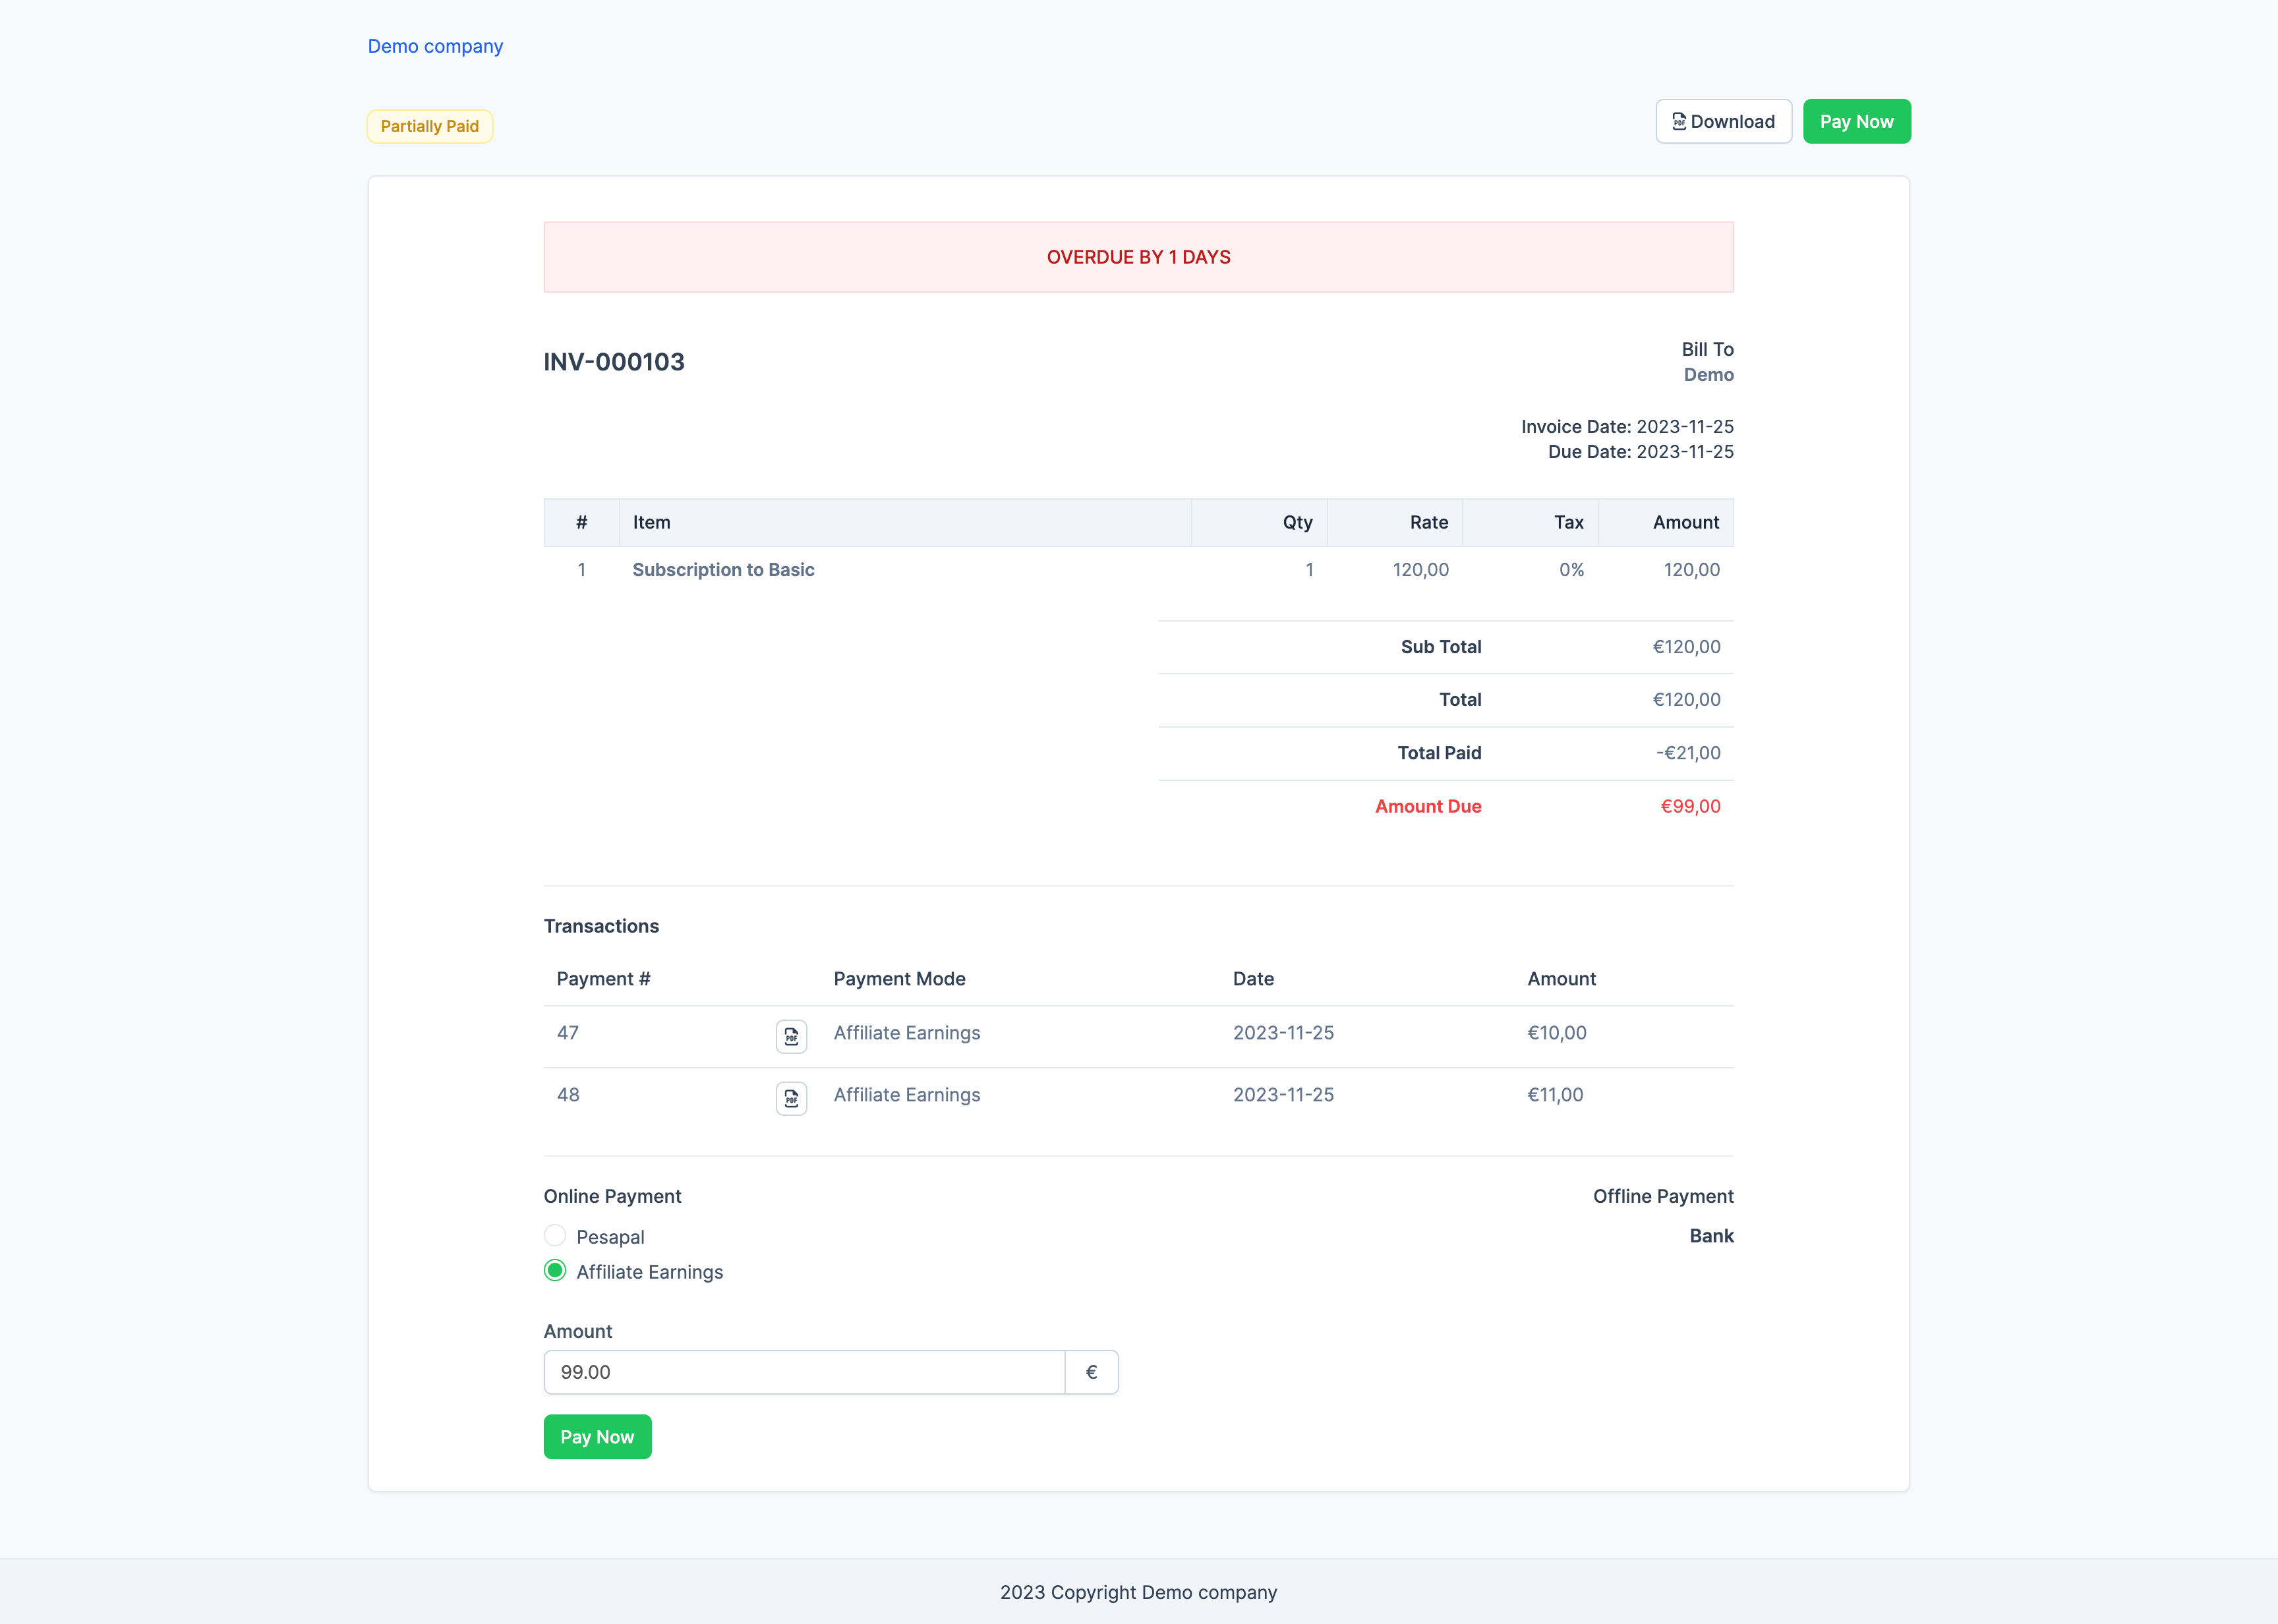The width and height of the screenshot is (2278, 1624).
Task: Click the Amount Due €99,00 value
Action: click(1690, 806)
